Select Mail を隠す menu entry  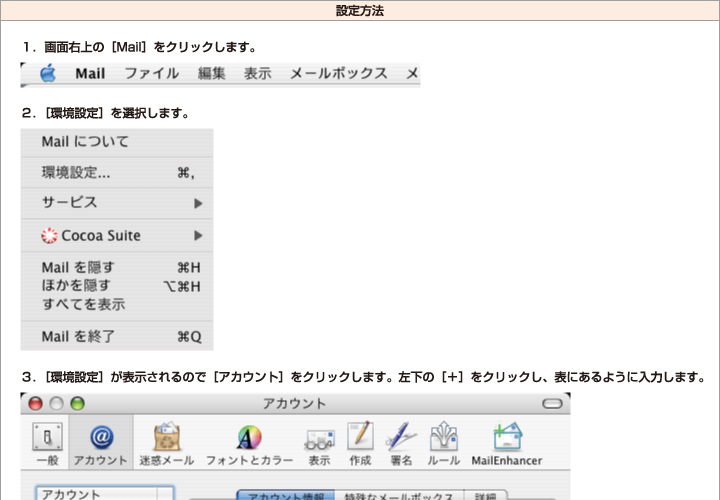(x=117, y=267)
